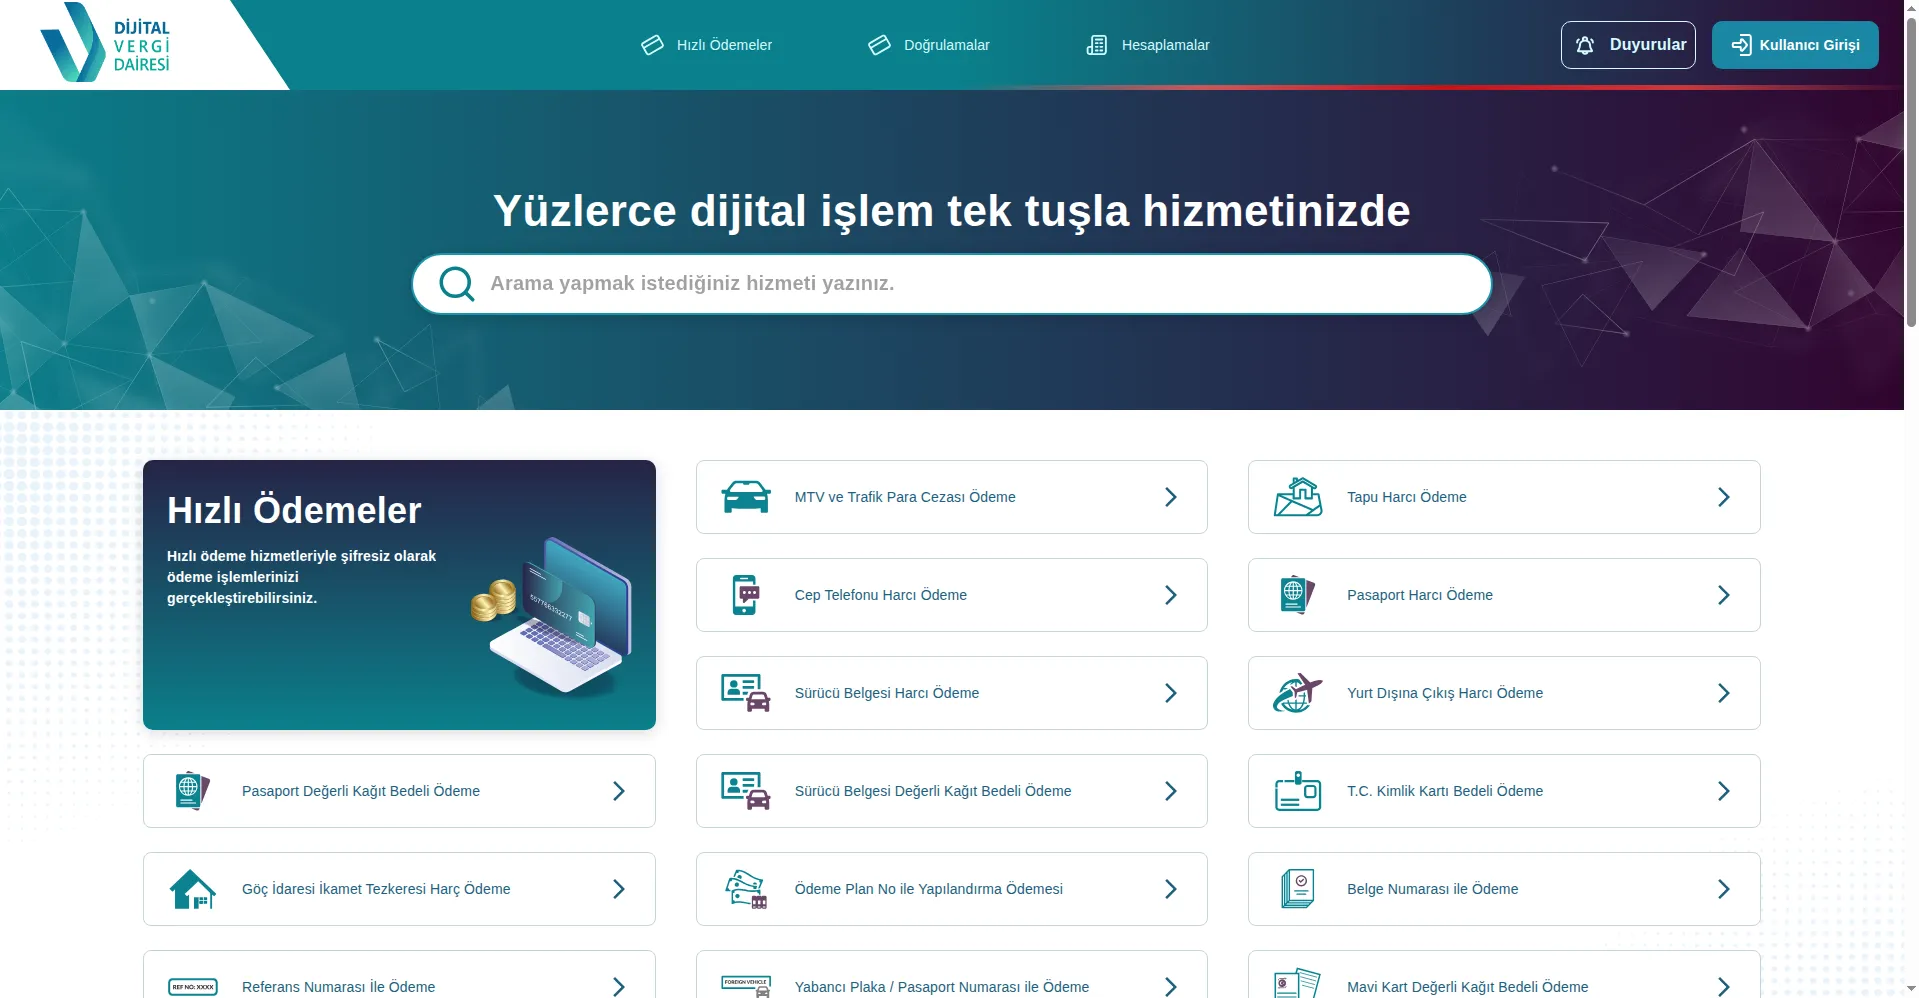
Task: Click chevron on Tapu Harcı Ödeme
Action: 1724,497
